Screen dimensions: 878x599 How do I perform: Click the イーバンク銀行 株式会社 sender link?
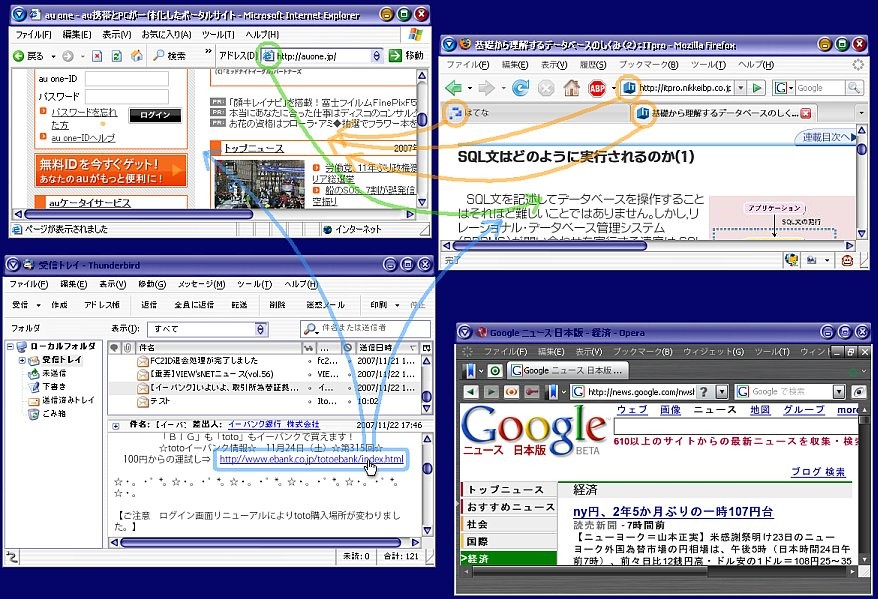coord(273,424)
